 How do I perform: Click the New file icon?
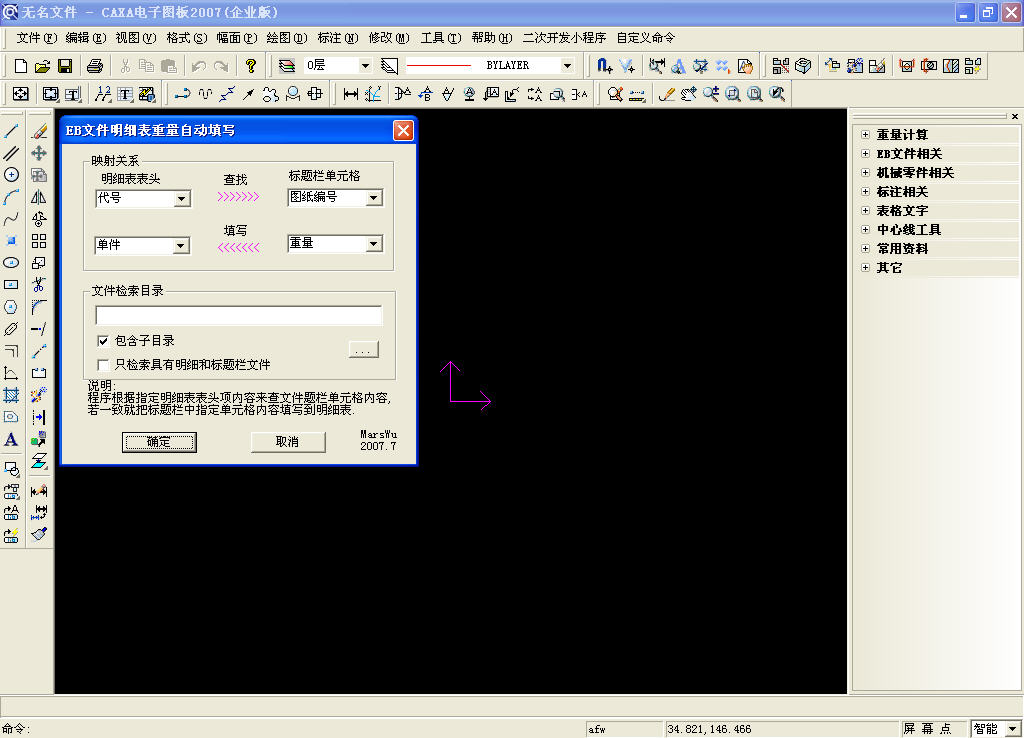click(x=20, y=65)
